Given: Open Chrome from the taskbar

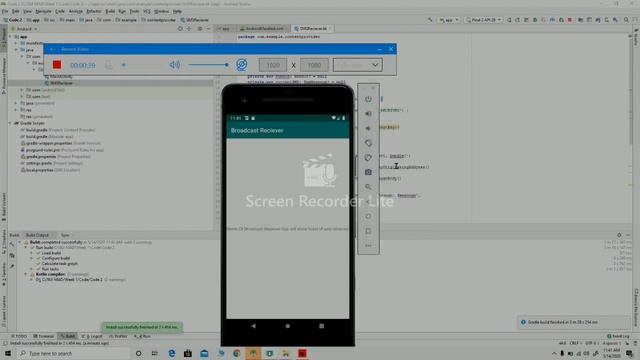Looking at the screenshot, I should (237, 353).
